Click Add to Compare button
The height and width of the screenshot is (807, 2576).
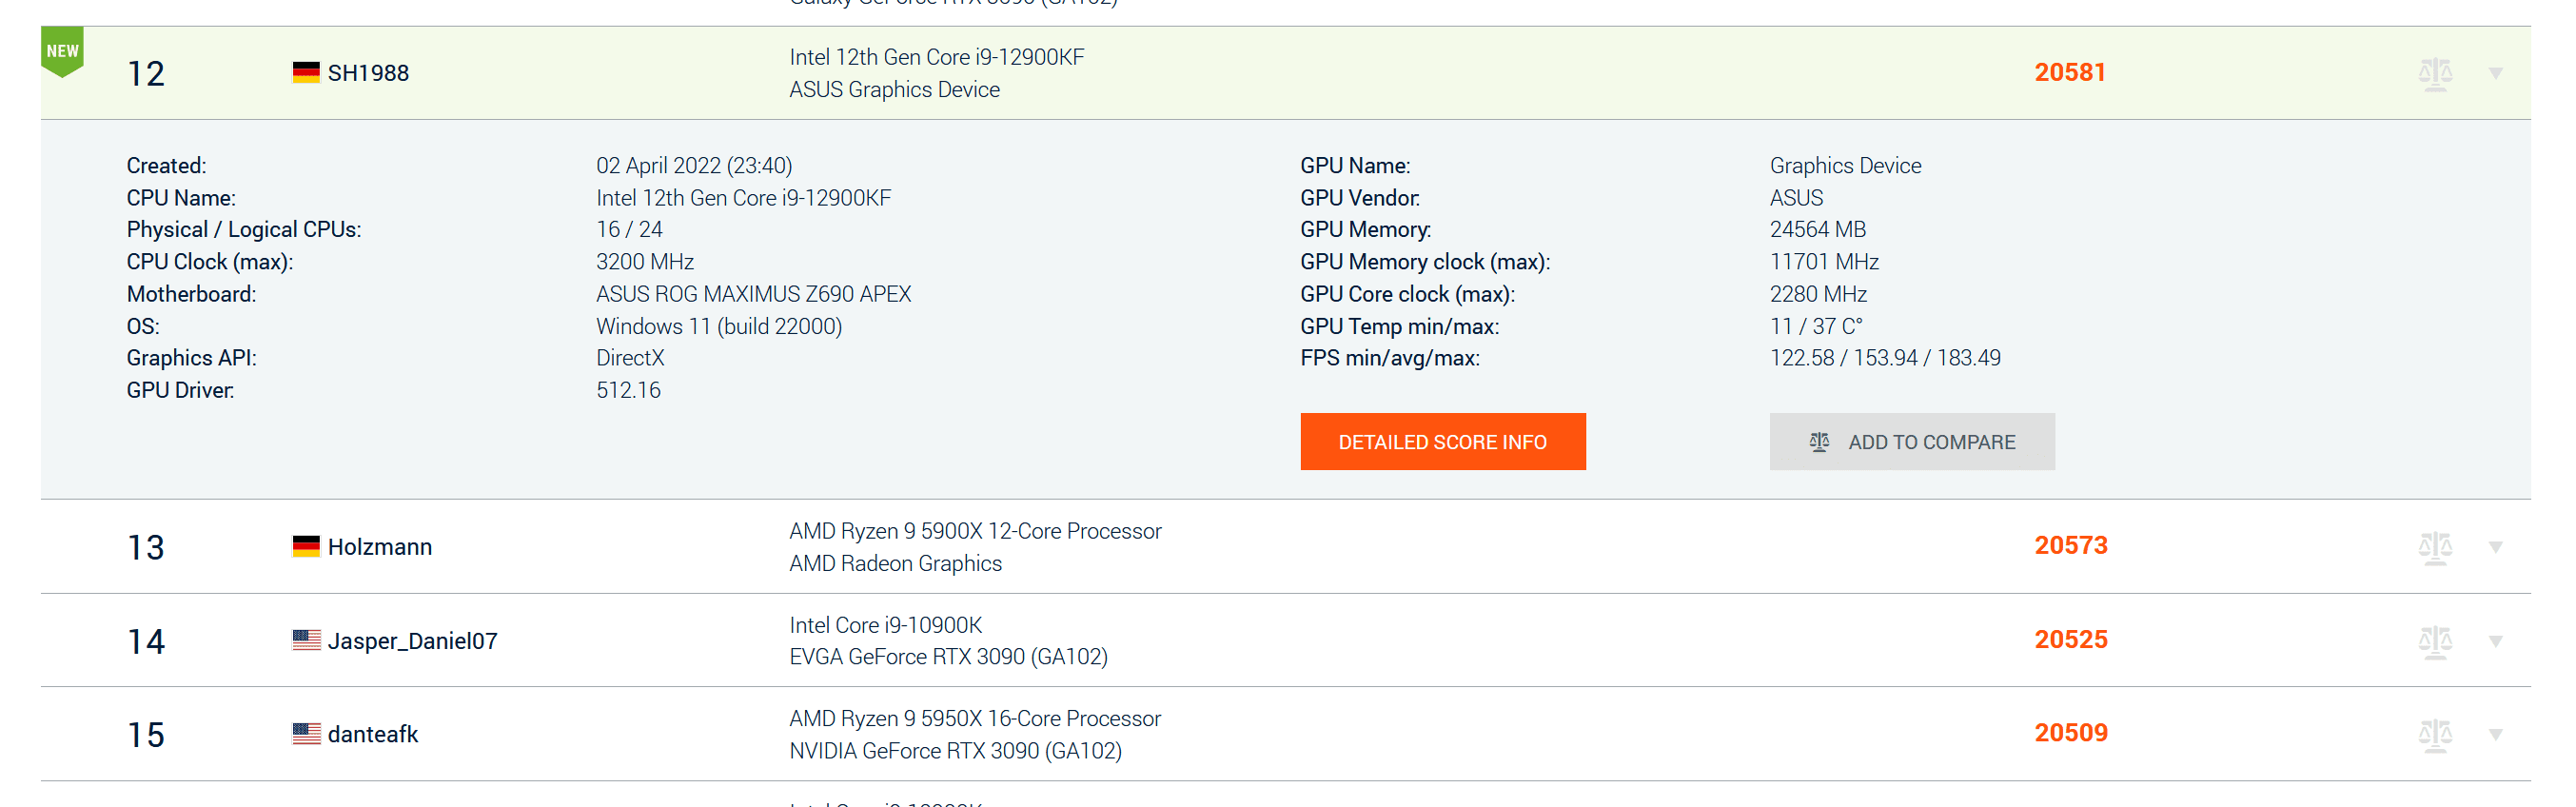[x=1911, y=442]
